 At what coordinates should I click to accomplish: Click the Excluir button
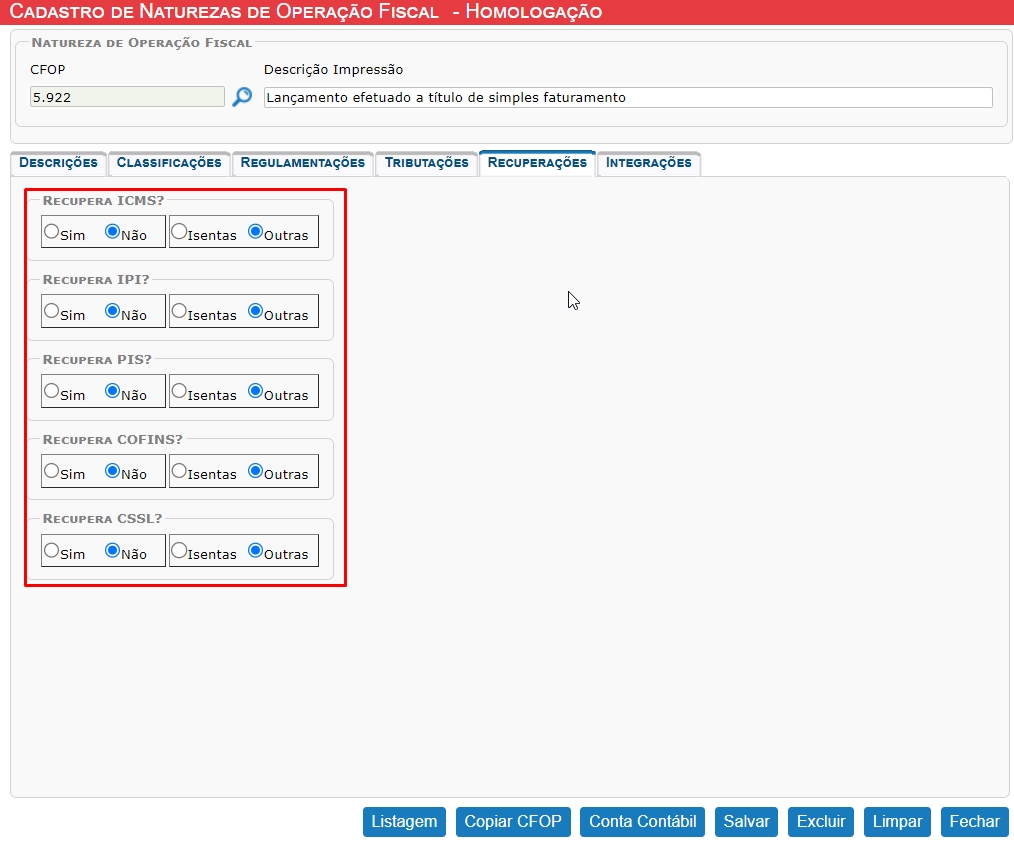[x=821, y=821]
